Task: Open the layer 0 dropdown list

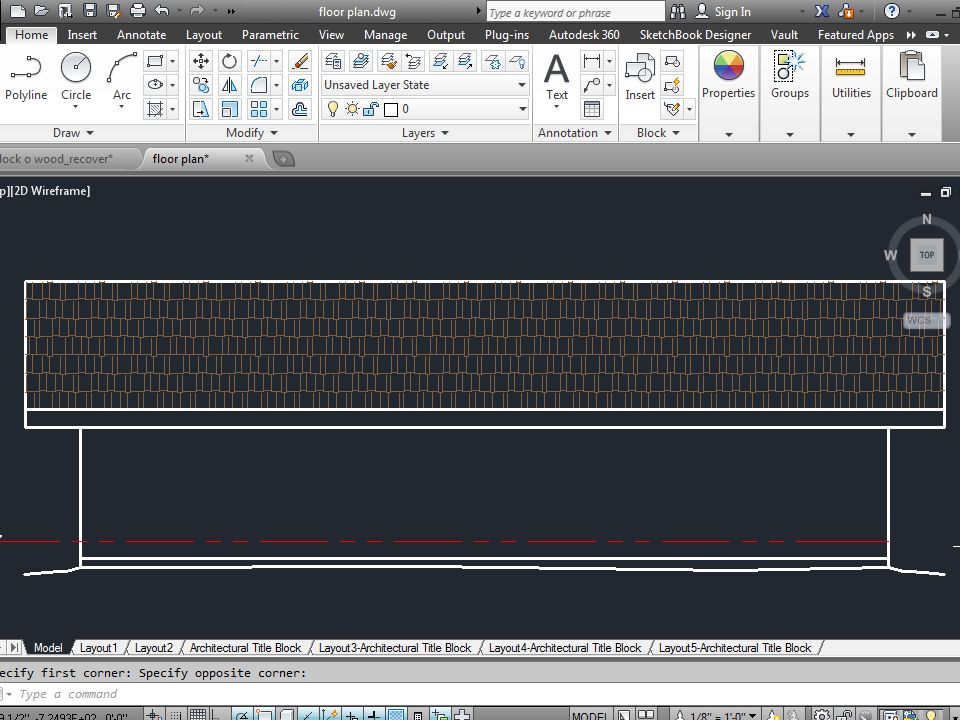Action: pyautogui.click(x=522, y=109)
